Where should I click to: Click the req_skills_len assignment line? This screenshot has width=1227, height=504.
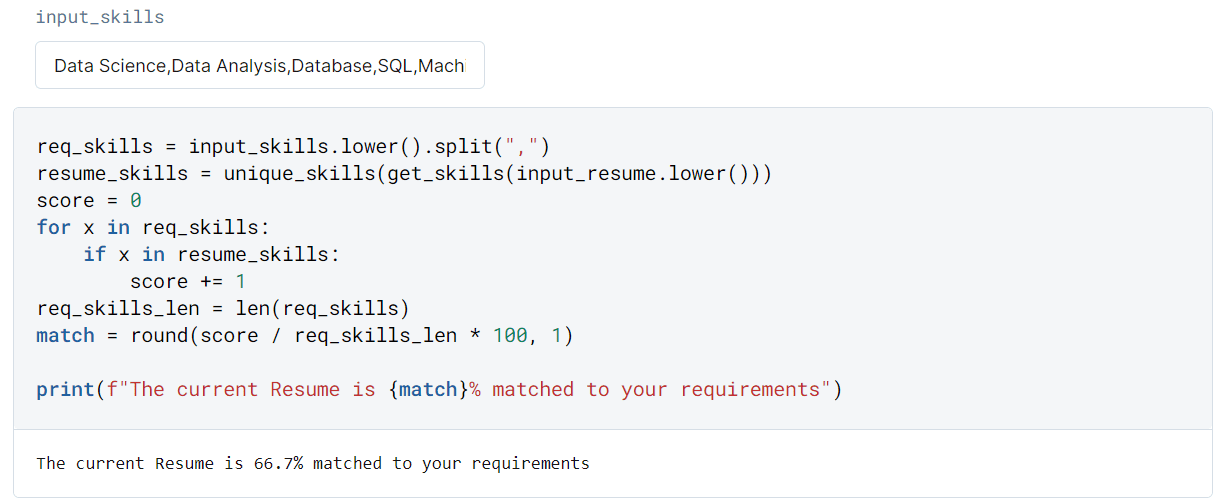click(x=223, y=308)
